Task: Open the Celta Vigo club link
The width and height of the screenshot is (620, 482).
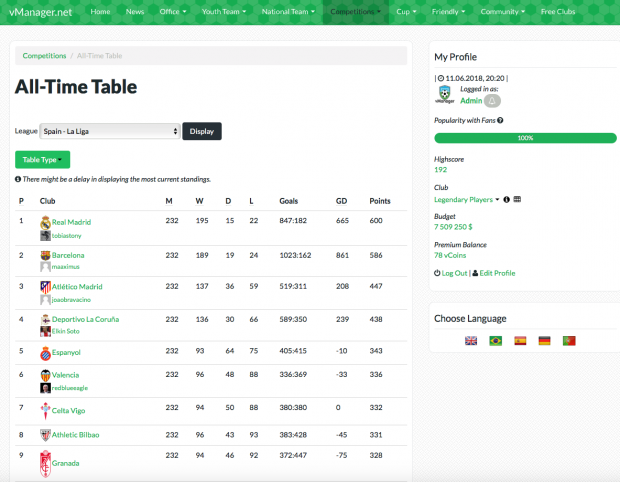Action: (68, 411)
